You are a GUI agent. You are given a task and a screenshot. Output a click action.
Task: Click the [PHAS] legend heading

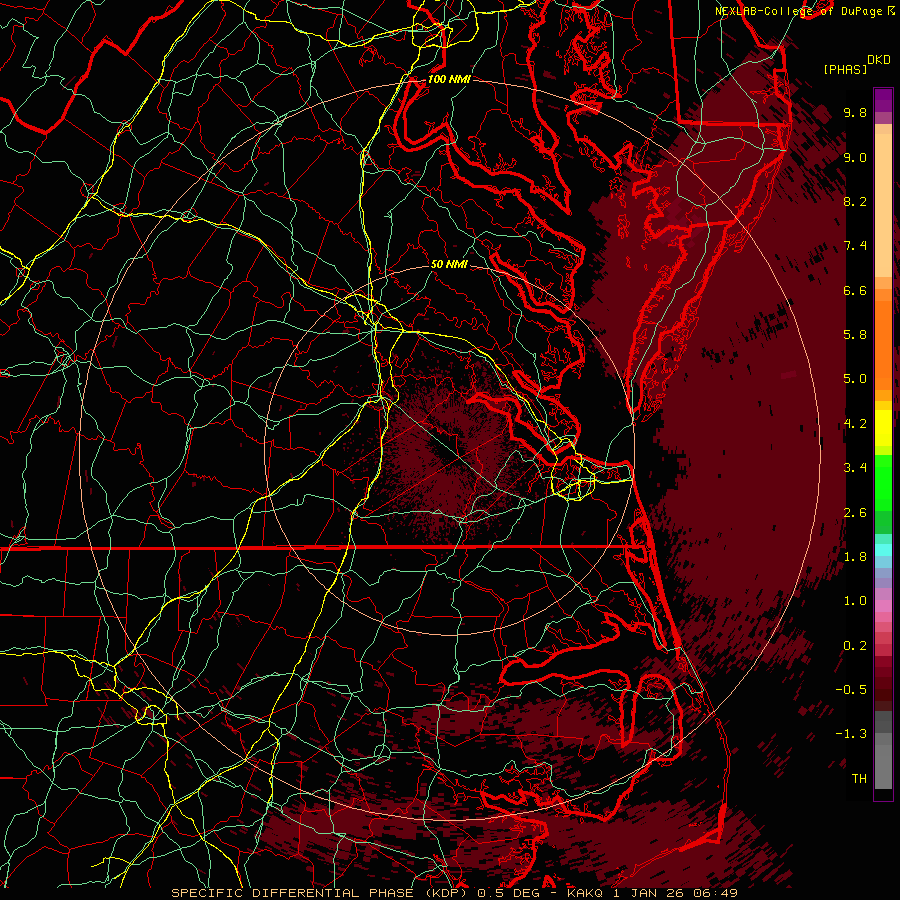[845, 69]
